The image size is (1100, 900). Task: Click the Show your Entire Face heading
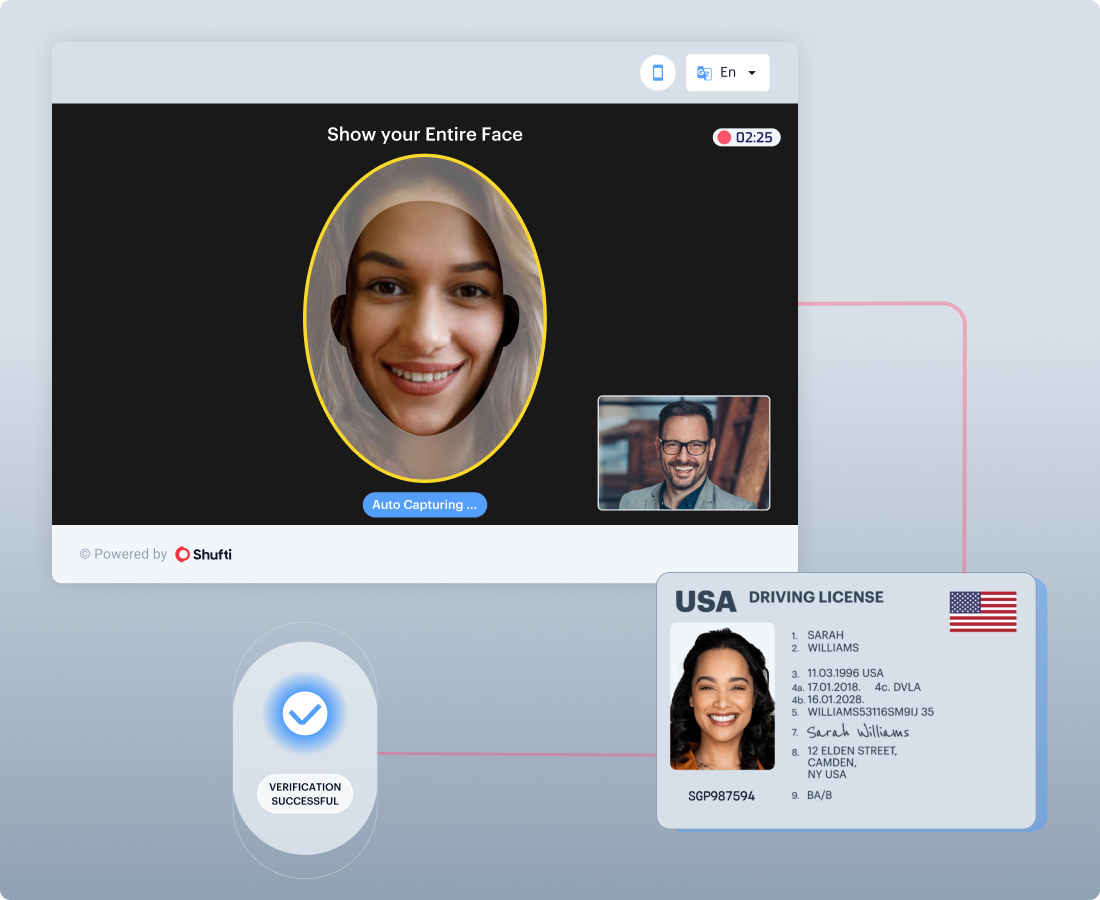(425, 134)
